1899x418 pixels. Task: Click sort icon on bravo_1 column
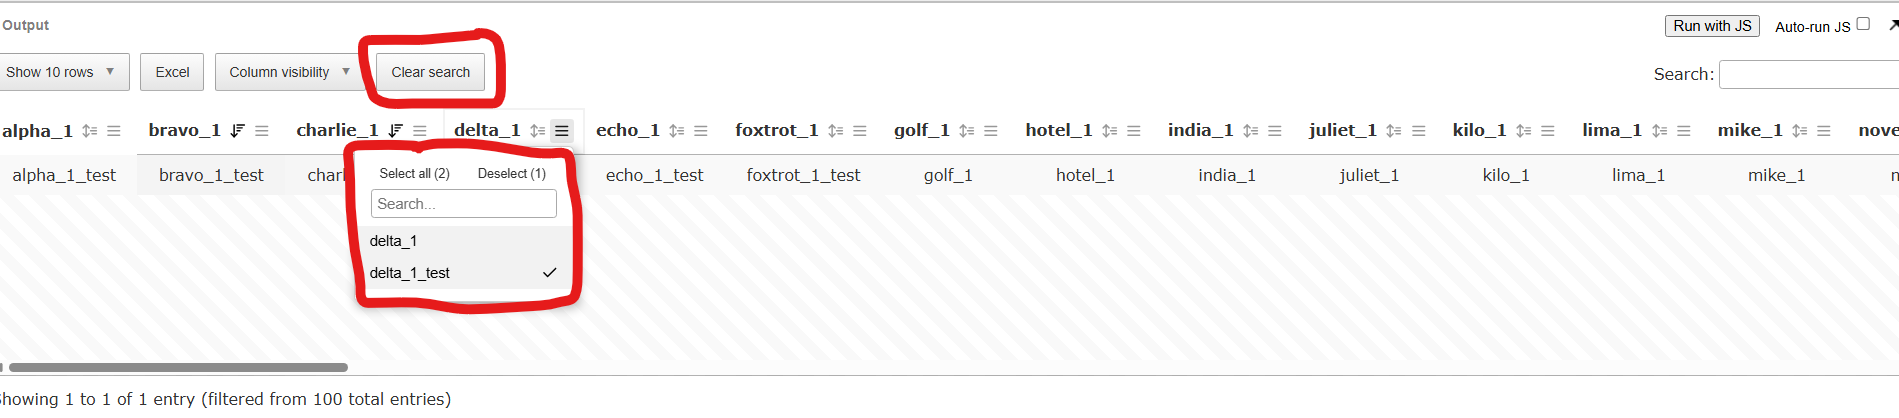point(237,131)
